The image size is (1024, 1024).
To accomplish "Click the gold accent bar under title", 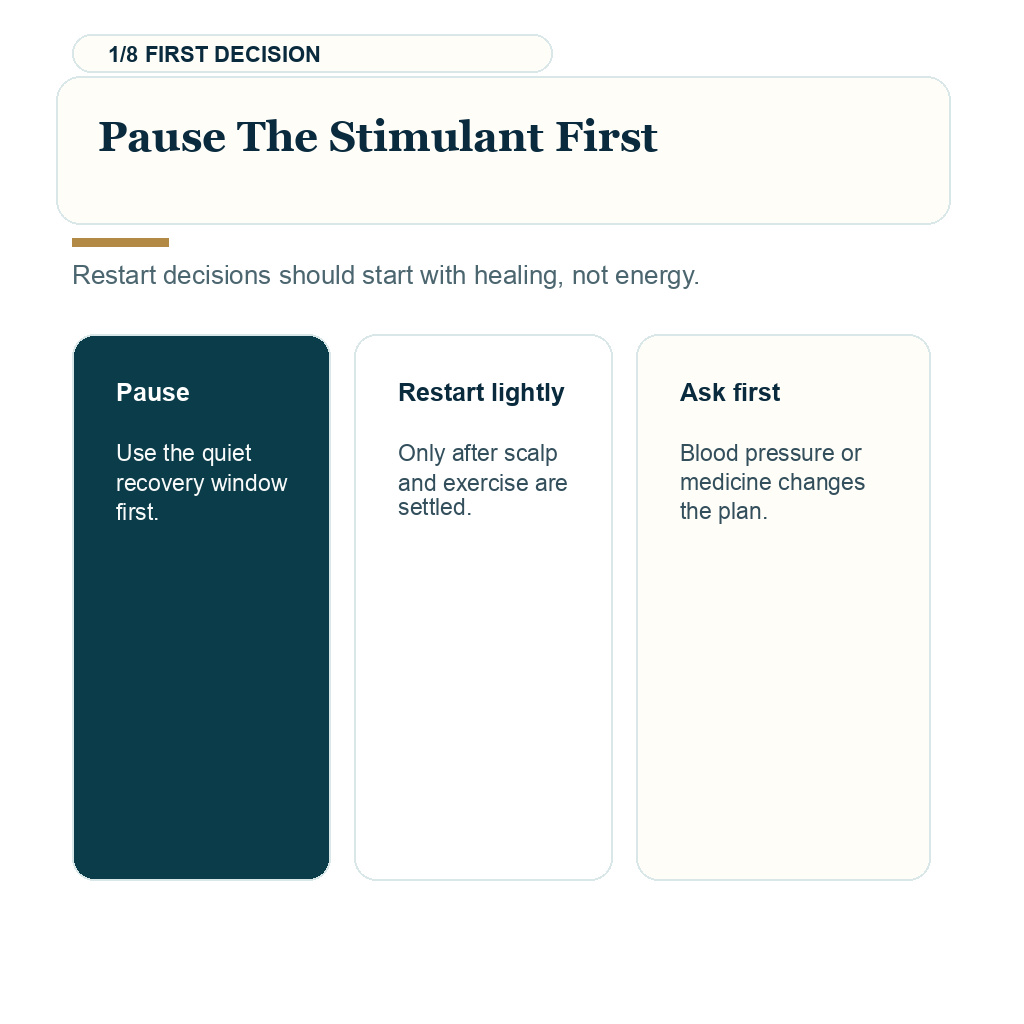I will point(120,242).
